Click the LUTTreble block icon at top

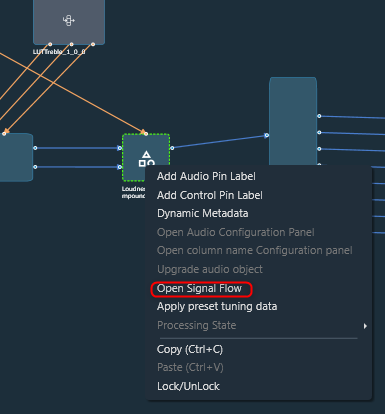(x=69, y=21)
